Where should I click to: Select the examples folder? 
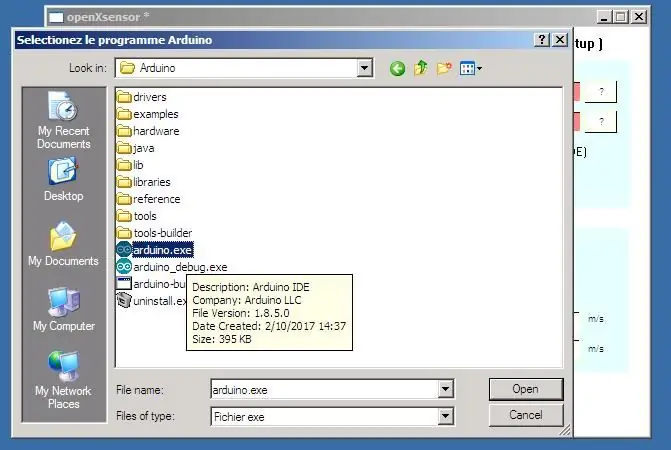[x=148, y=114]
